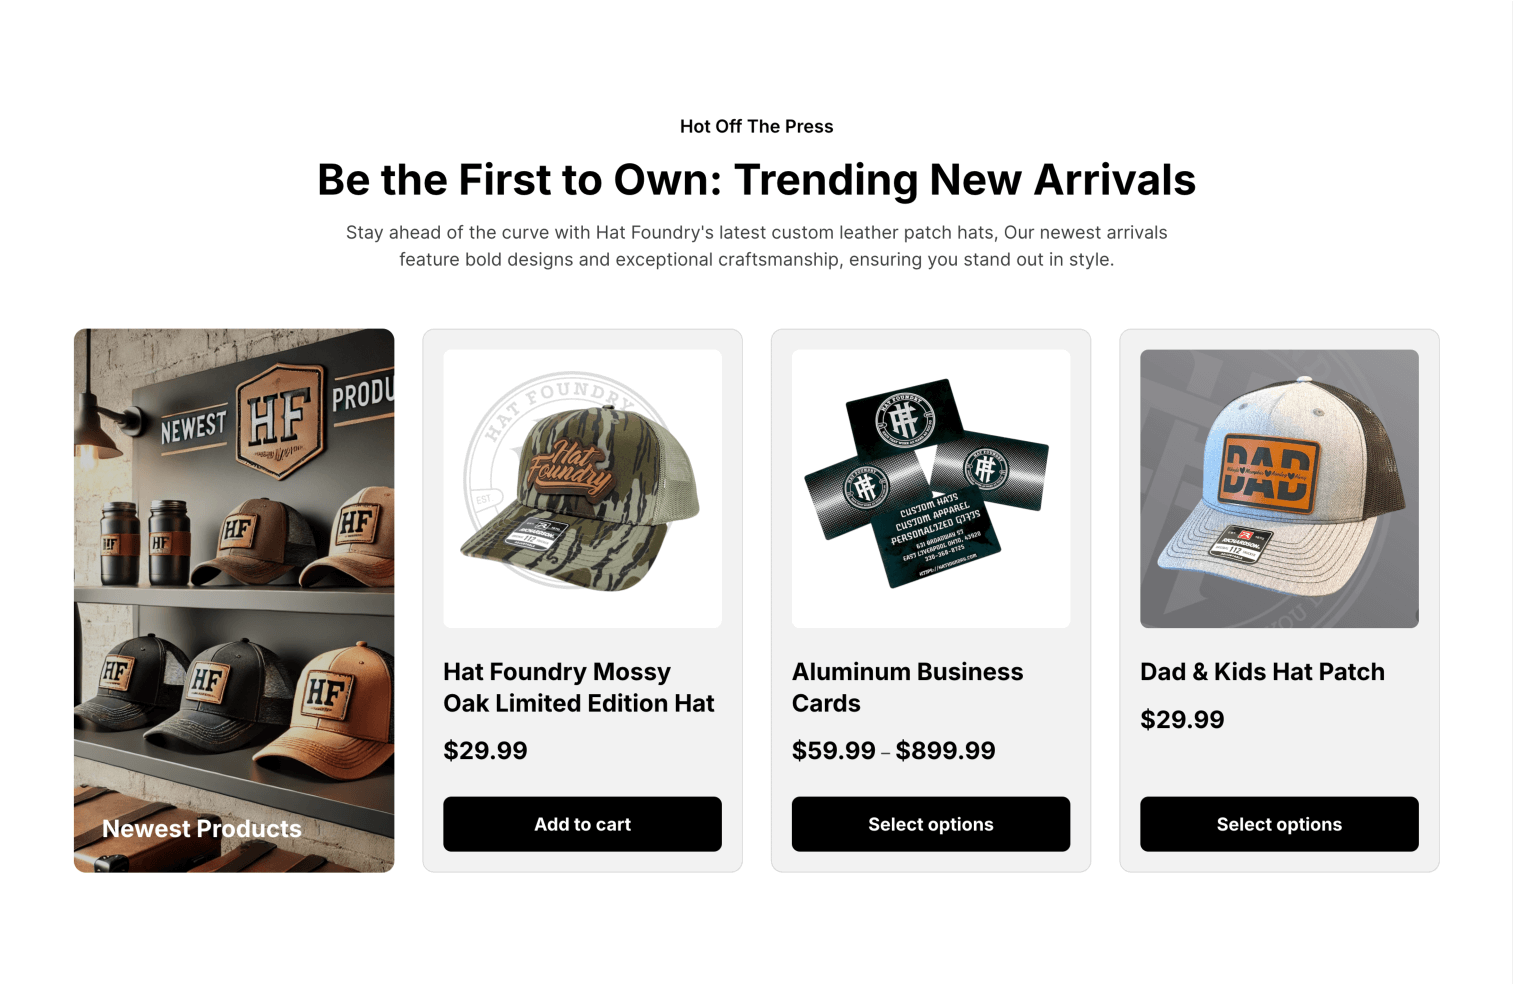Click the $59.99 – $899.99 price range

click(894, 751)
